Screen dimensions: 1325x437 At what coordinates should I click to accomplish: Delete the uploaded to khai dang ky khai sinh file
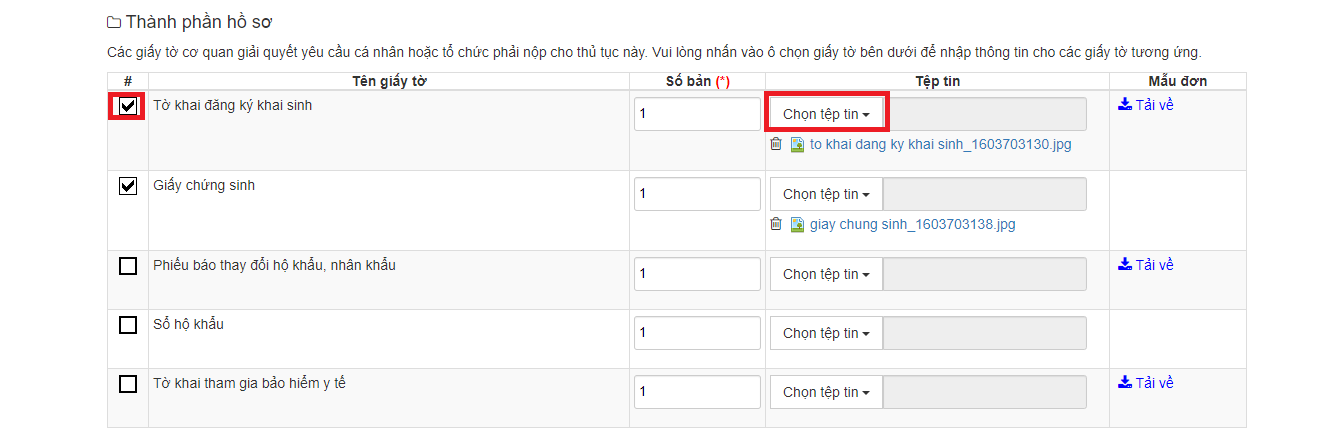pos(776,144)
